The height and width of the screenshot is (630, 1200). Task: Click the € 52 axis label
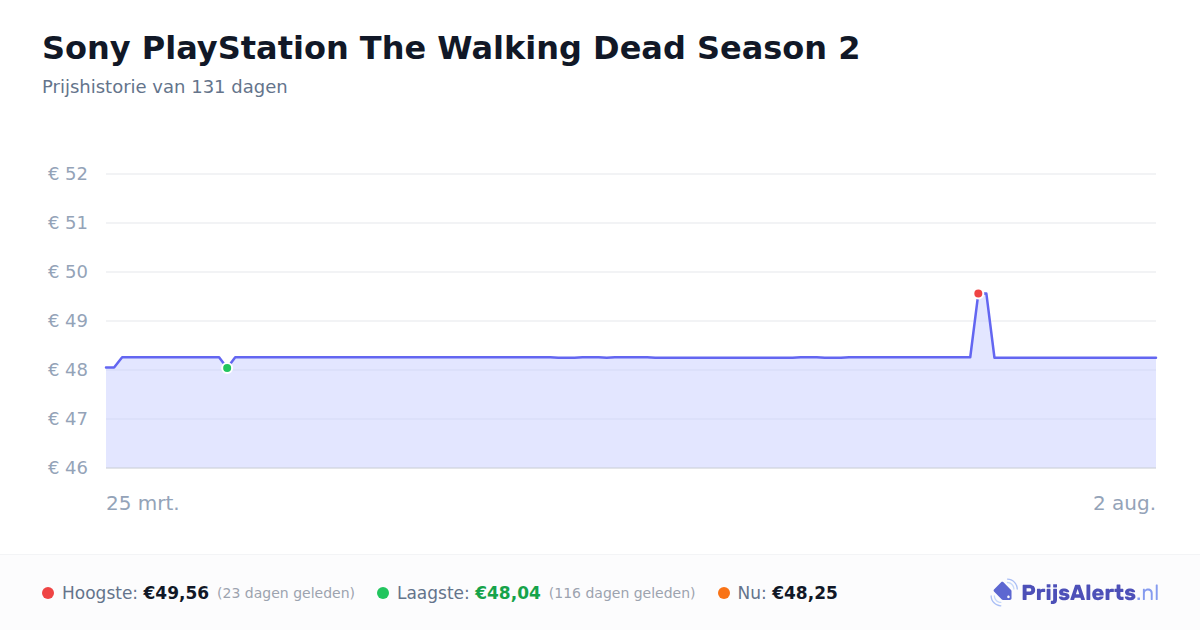click(68, 174)
